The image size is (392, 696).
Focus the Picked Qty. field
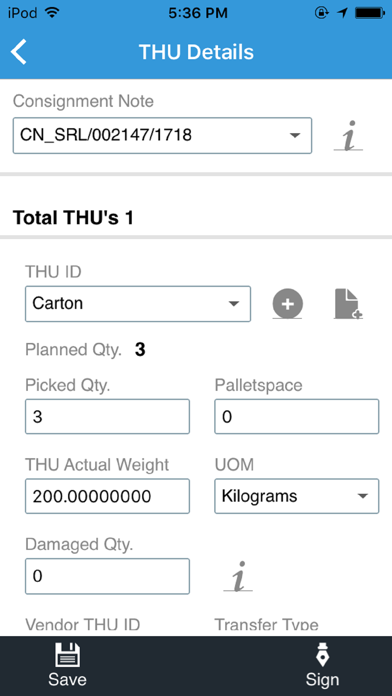point(107,416)
